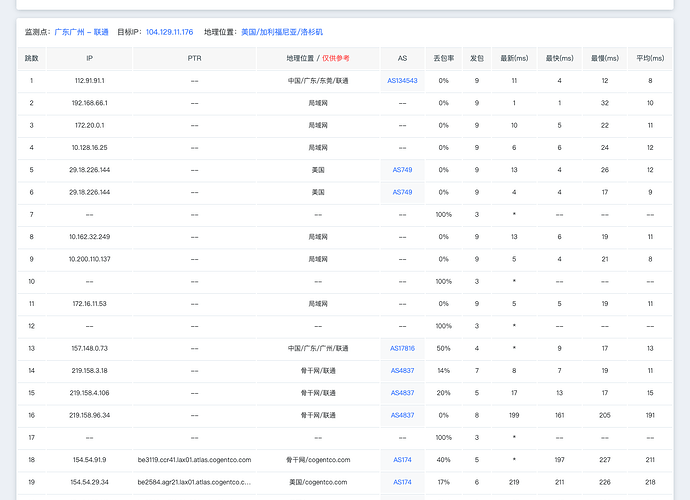Click the AS column header
This screenshot has width=690, height=500.
(x=402, y=58)
